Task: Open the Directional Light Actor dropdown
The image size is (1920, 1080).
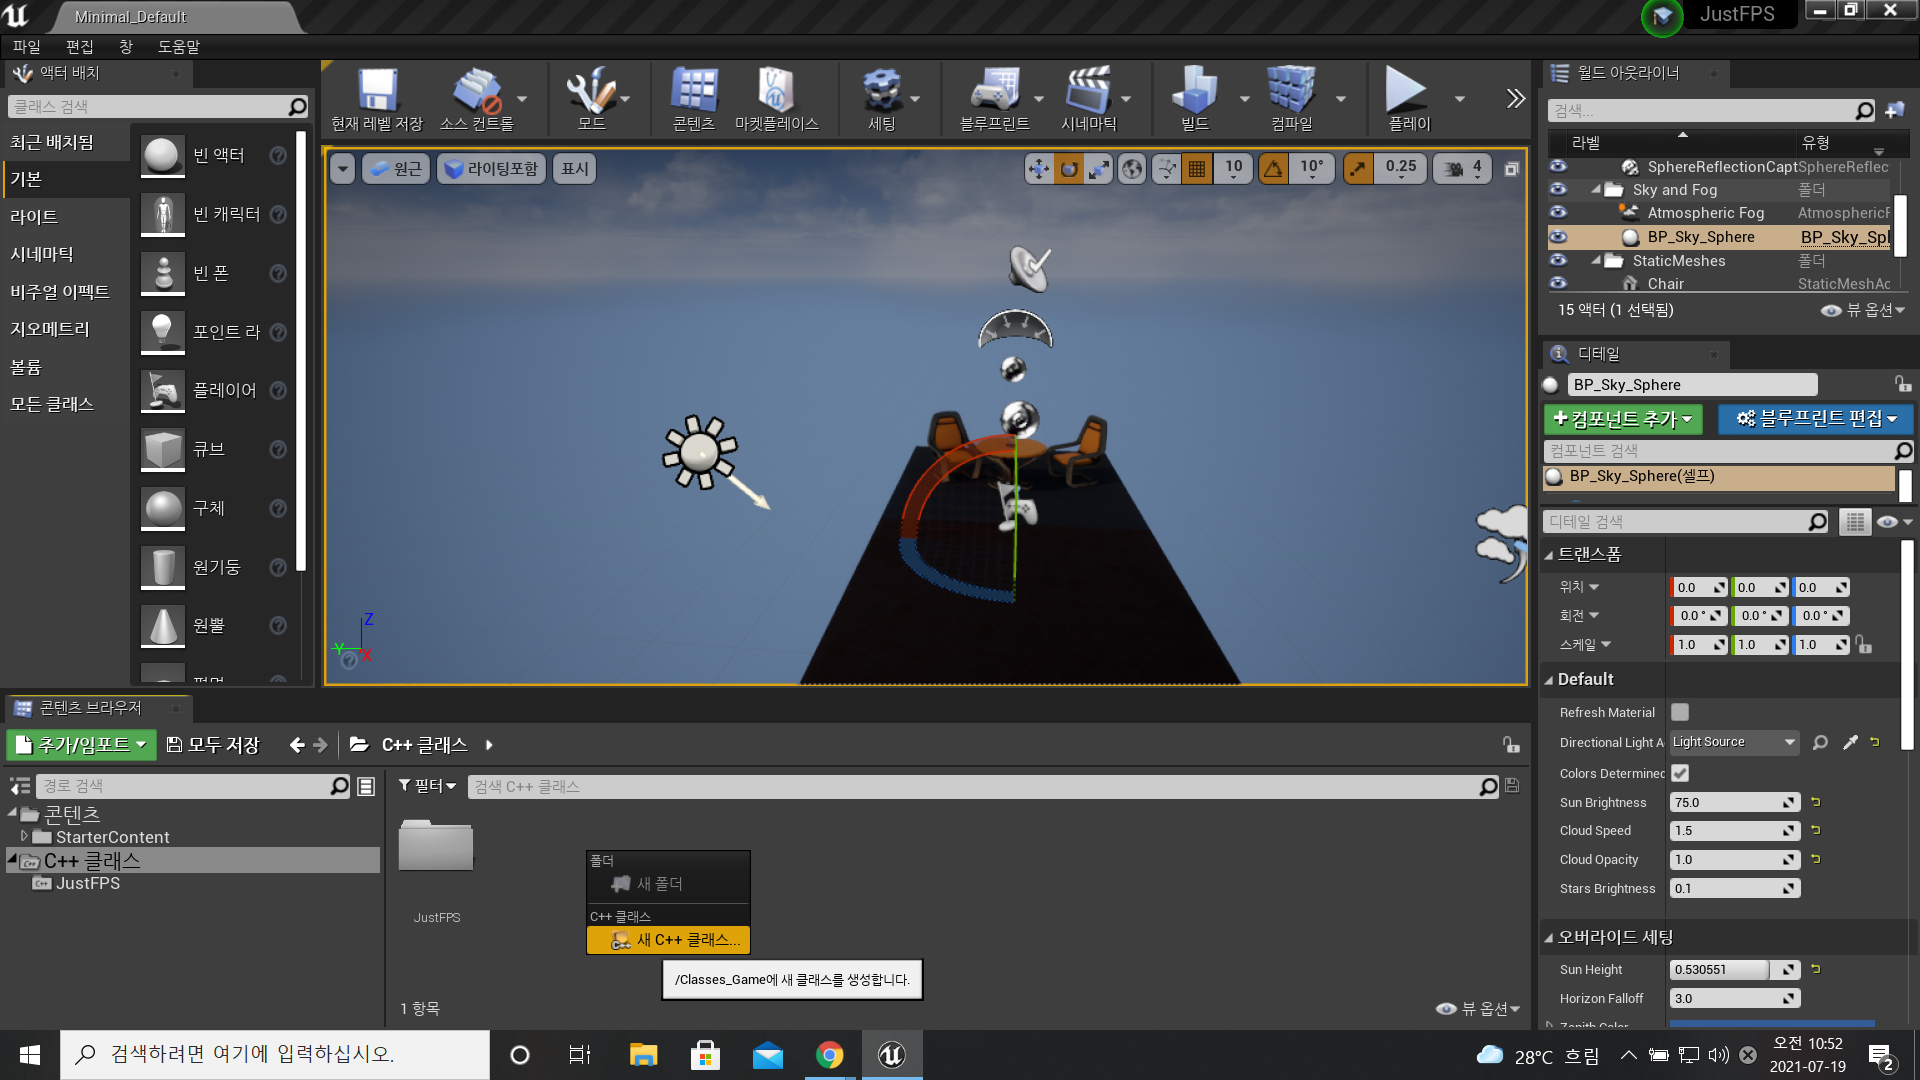Action: pos(1734,742)
